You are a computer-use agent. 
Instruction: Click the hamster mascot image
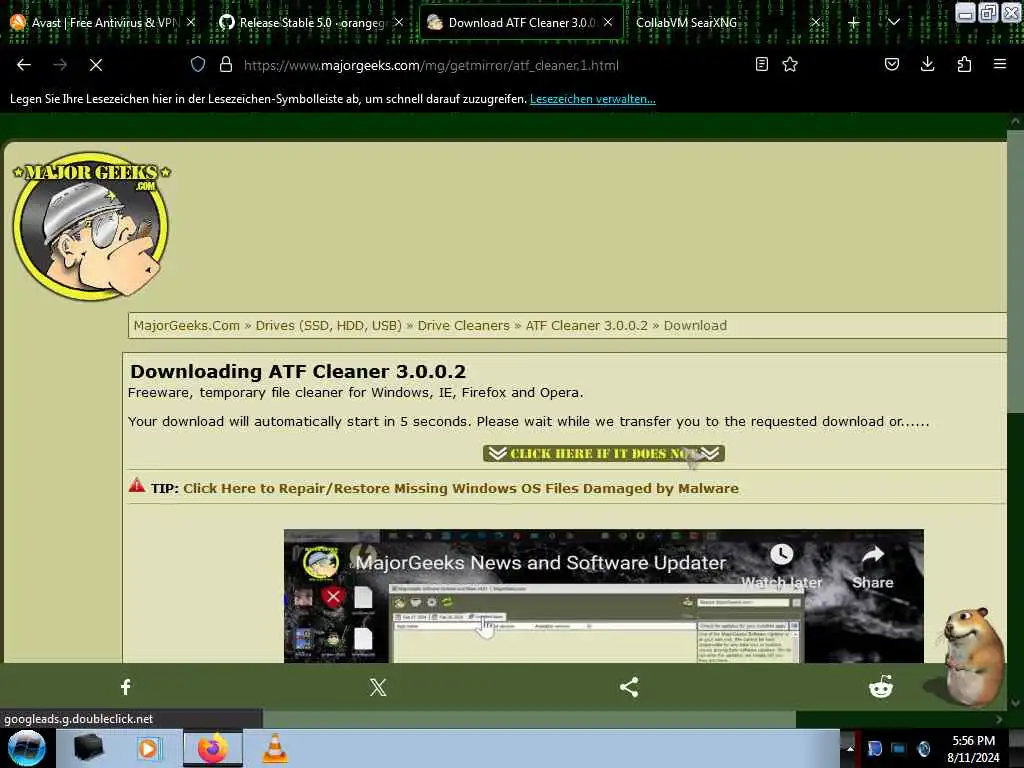pyautogui.click(x=972, y=656)
